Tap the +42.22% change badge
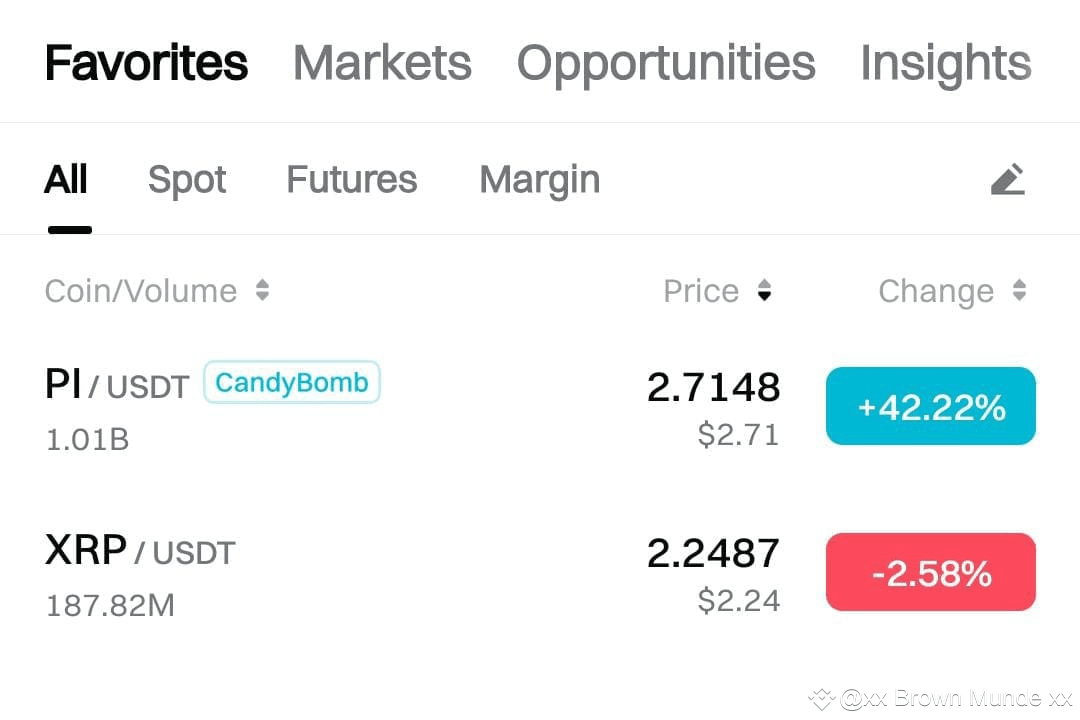The width and height of the screenshot is (1080, 720). (931, 406)
